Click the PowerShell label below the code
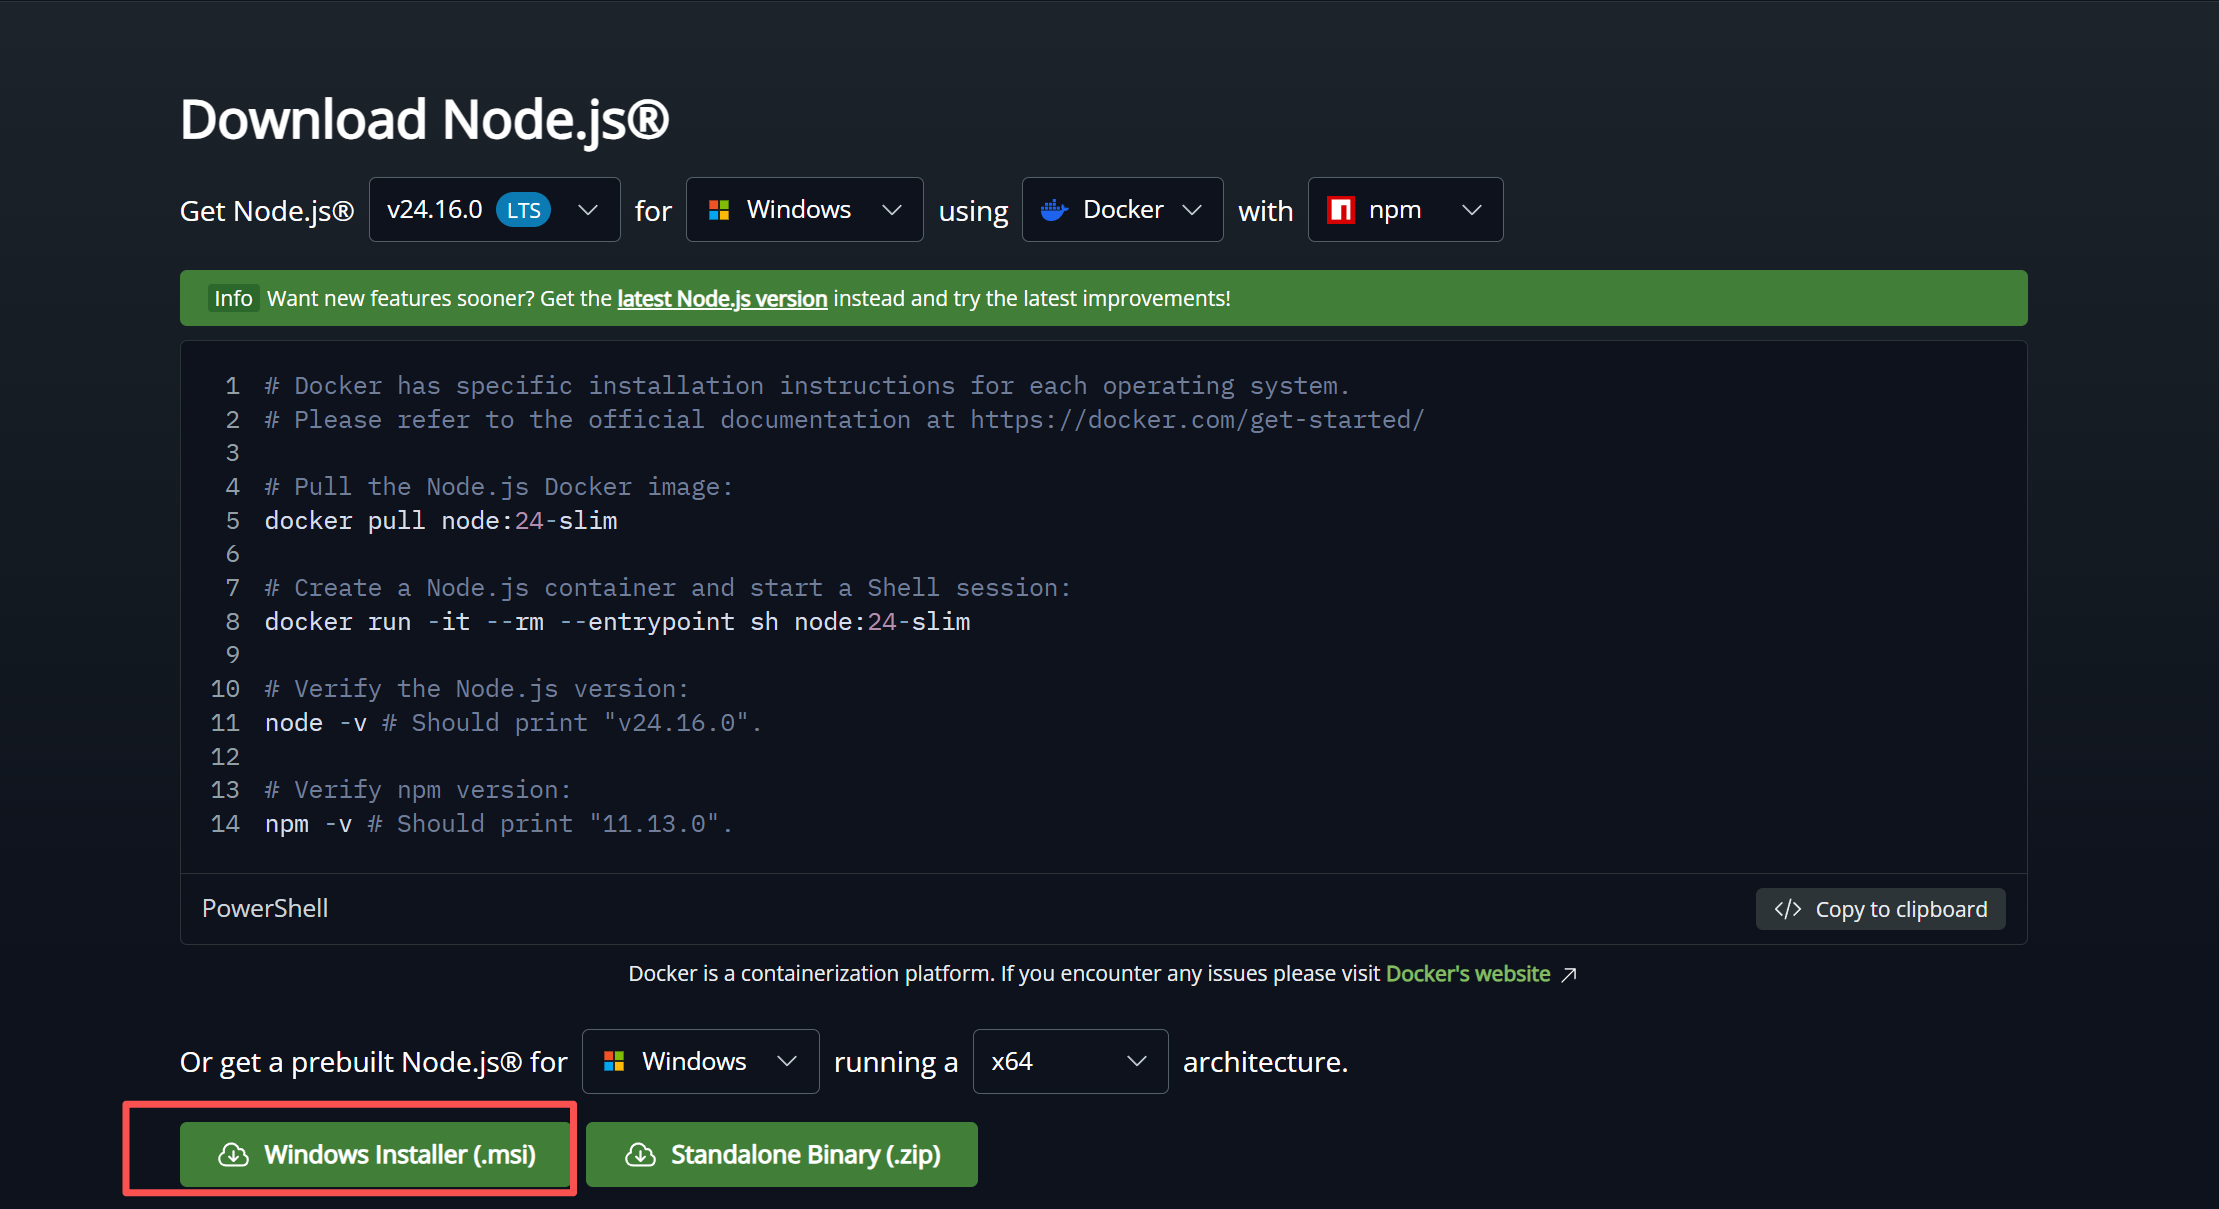 (265, 908)
